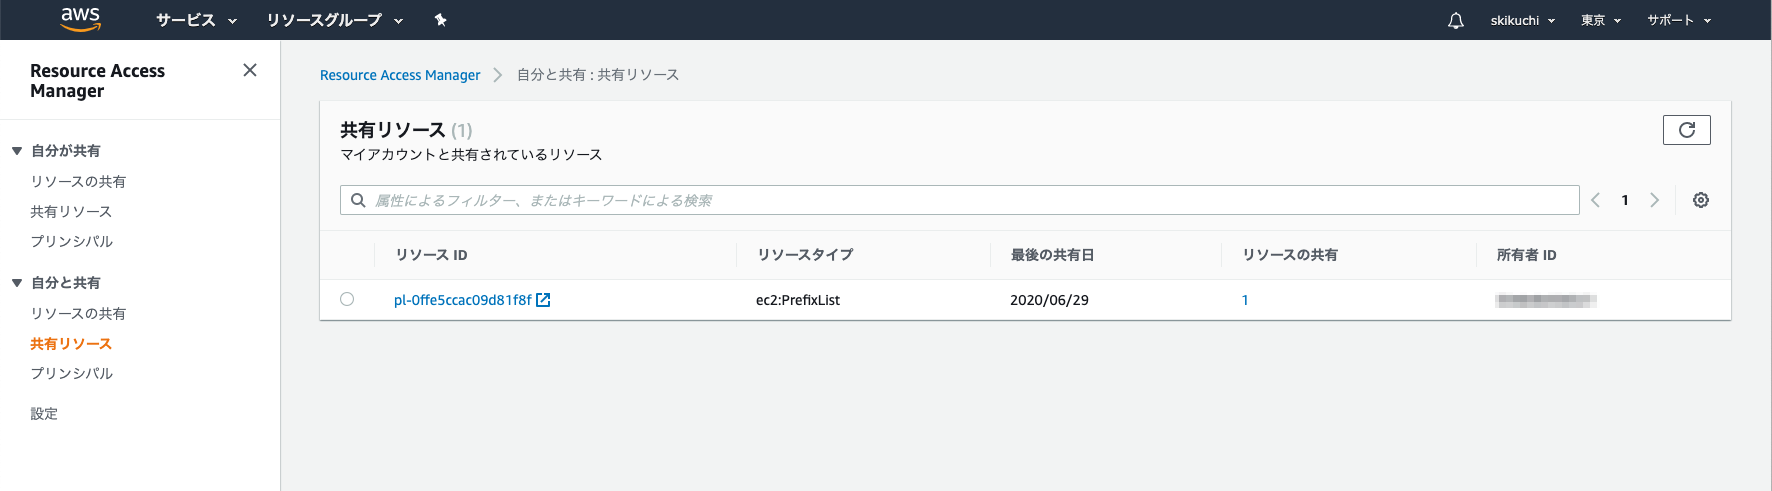Open the skikuchi account menu
Viewport: 1772px width, 491px height.
point(1522,20)
